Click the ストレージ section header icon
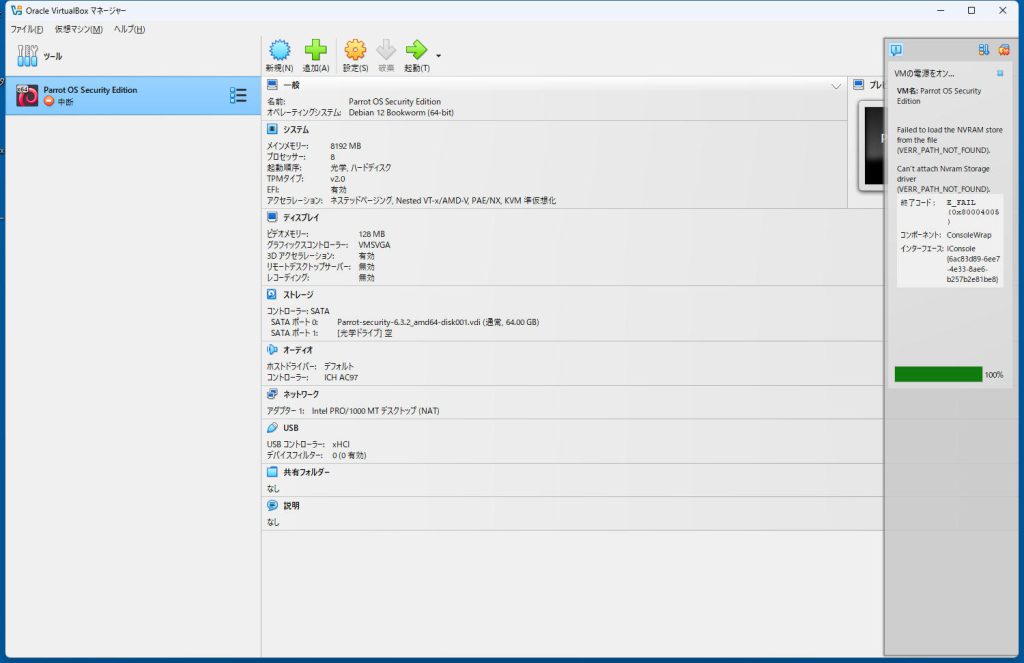The image size is (1024, 663). [272, 295]
